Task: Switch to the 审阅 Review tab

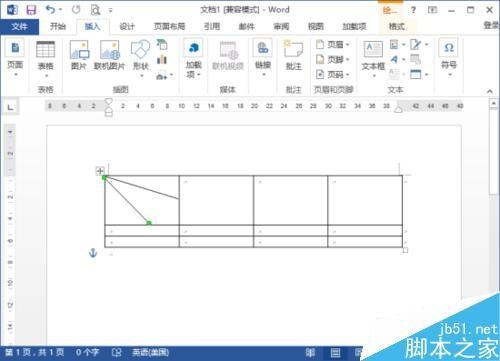Action: (281, 26)
